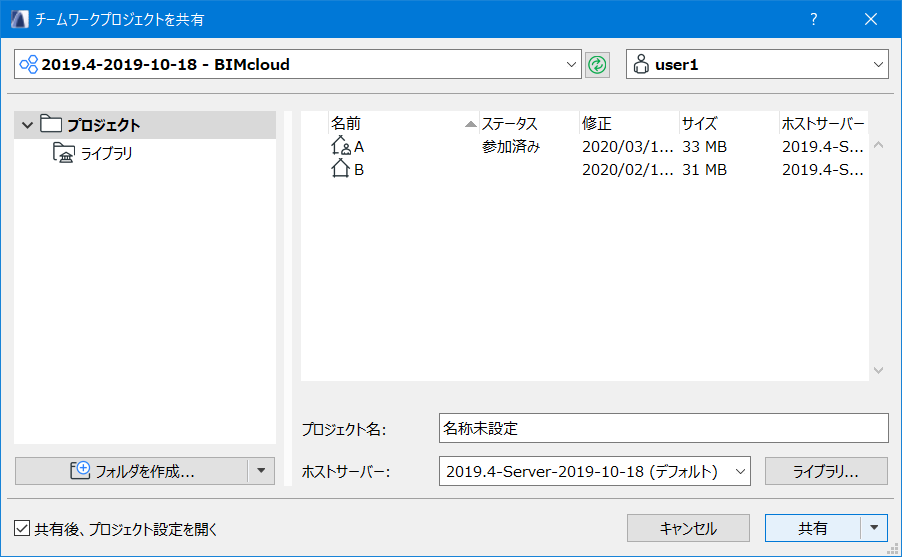Click the プロジェクト folder icon in the tree
Viewport: 902px width, 557px height.
tap(51, 123)
